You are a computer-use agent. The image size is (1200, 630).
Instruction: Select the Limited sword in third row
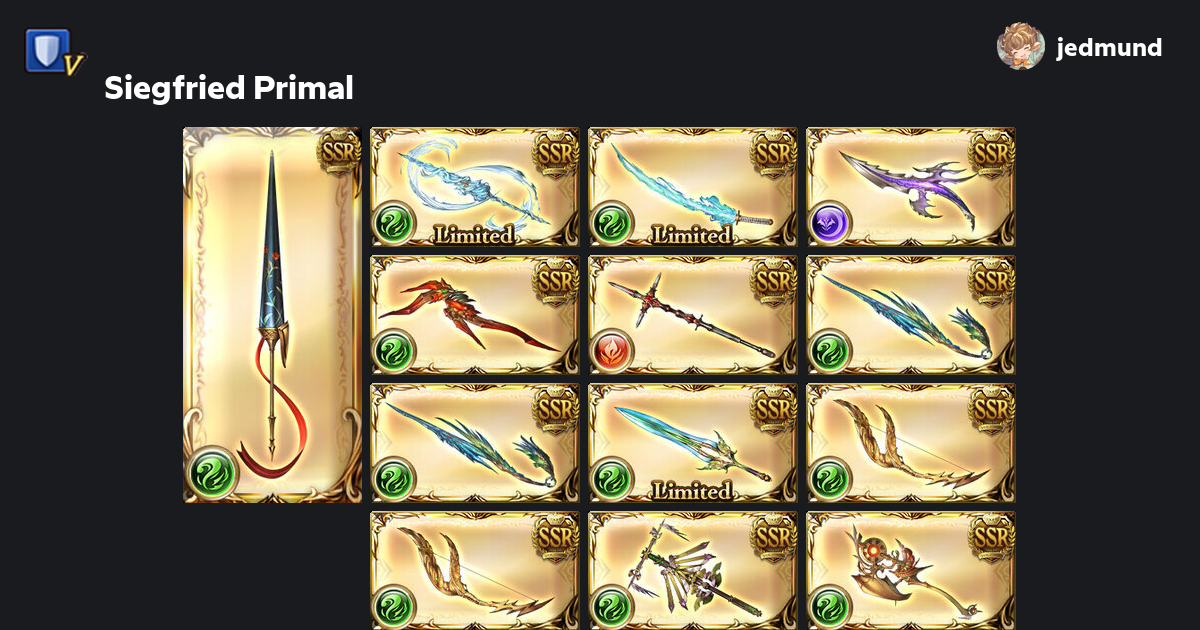[693, 443]
